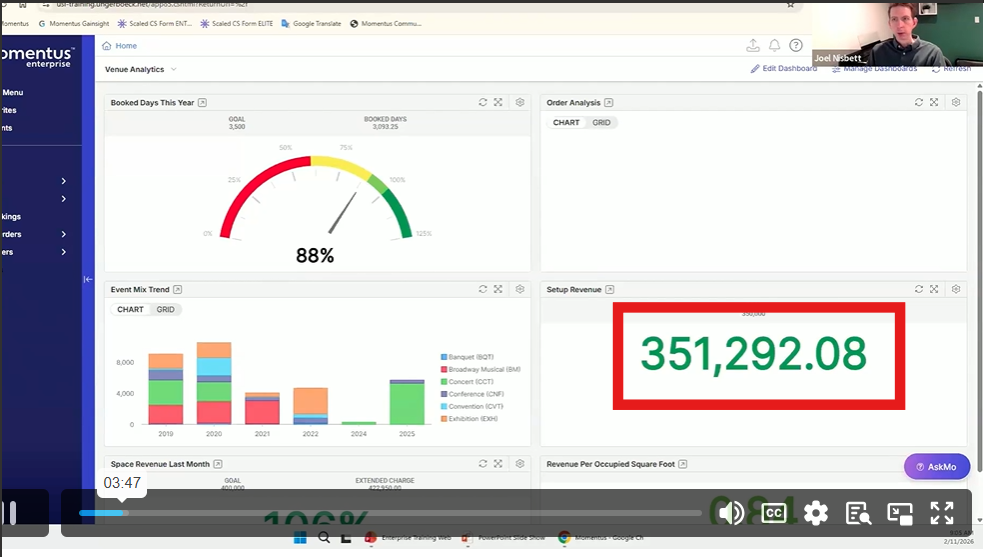Click the 2025 bar in Event Mix Trend
This screenshot has height=557, width=984.
[x=407, y=402]
